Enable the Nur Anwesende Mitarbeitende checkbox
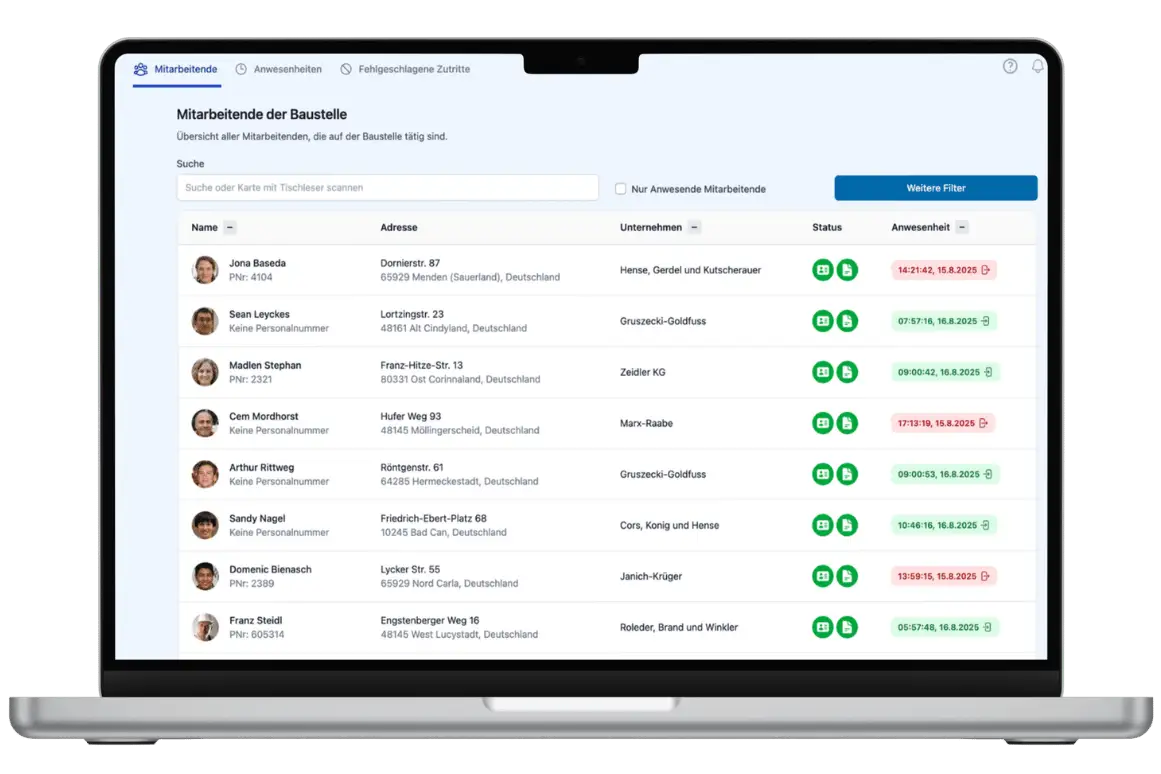The height and width of the screenshot is (774, 1161). (x=620, y=188)
